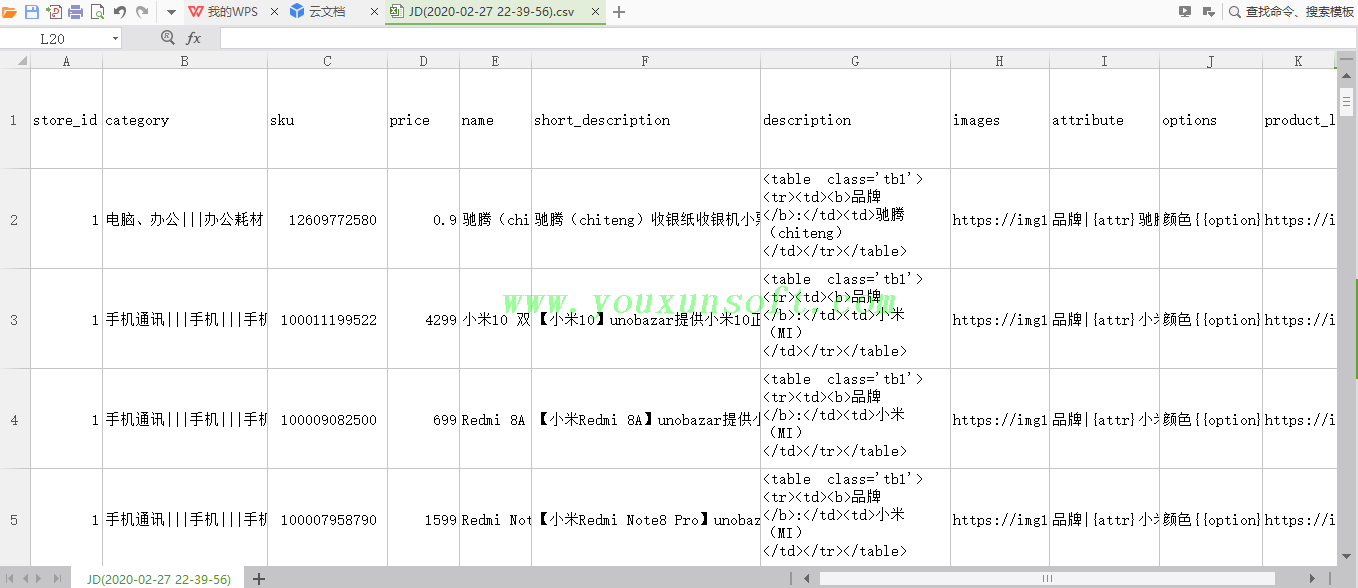Click the Undo arrow
1358x588 pixels.
point(120,12)
